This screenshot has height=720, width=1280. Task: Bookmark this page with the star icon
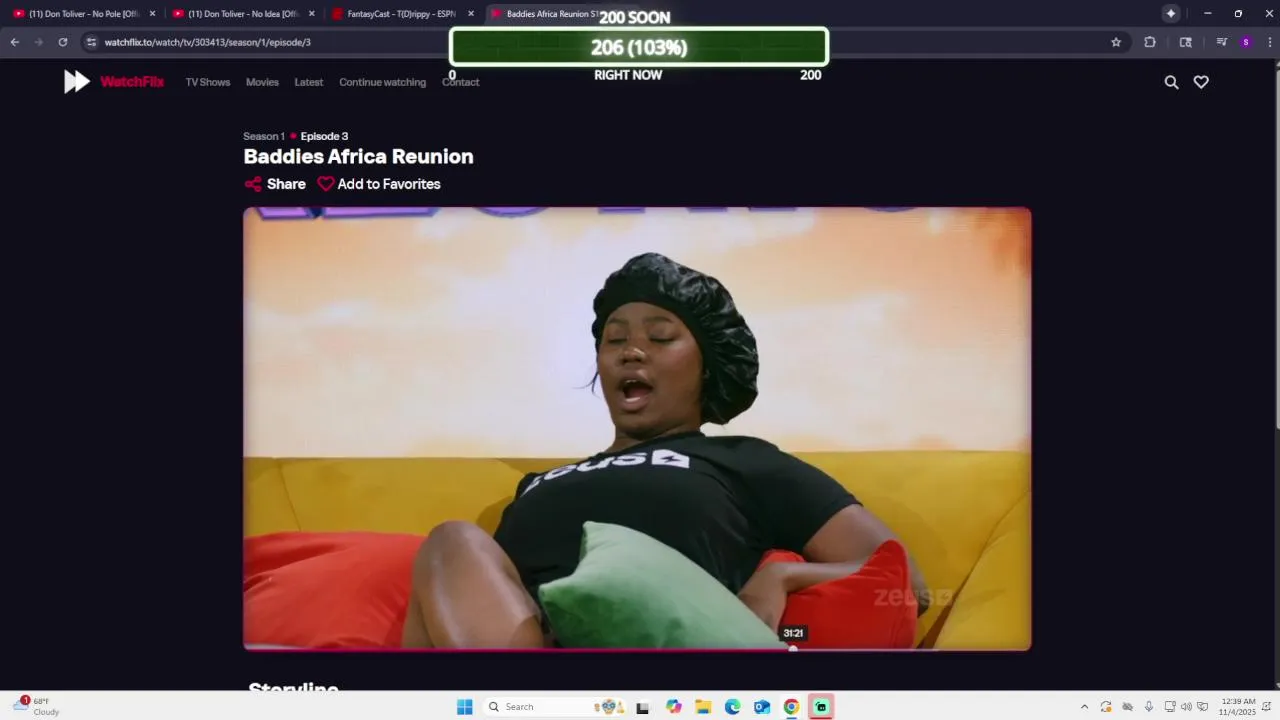coord(1116,42)
